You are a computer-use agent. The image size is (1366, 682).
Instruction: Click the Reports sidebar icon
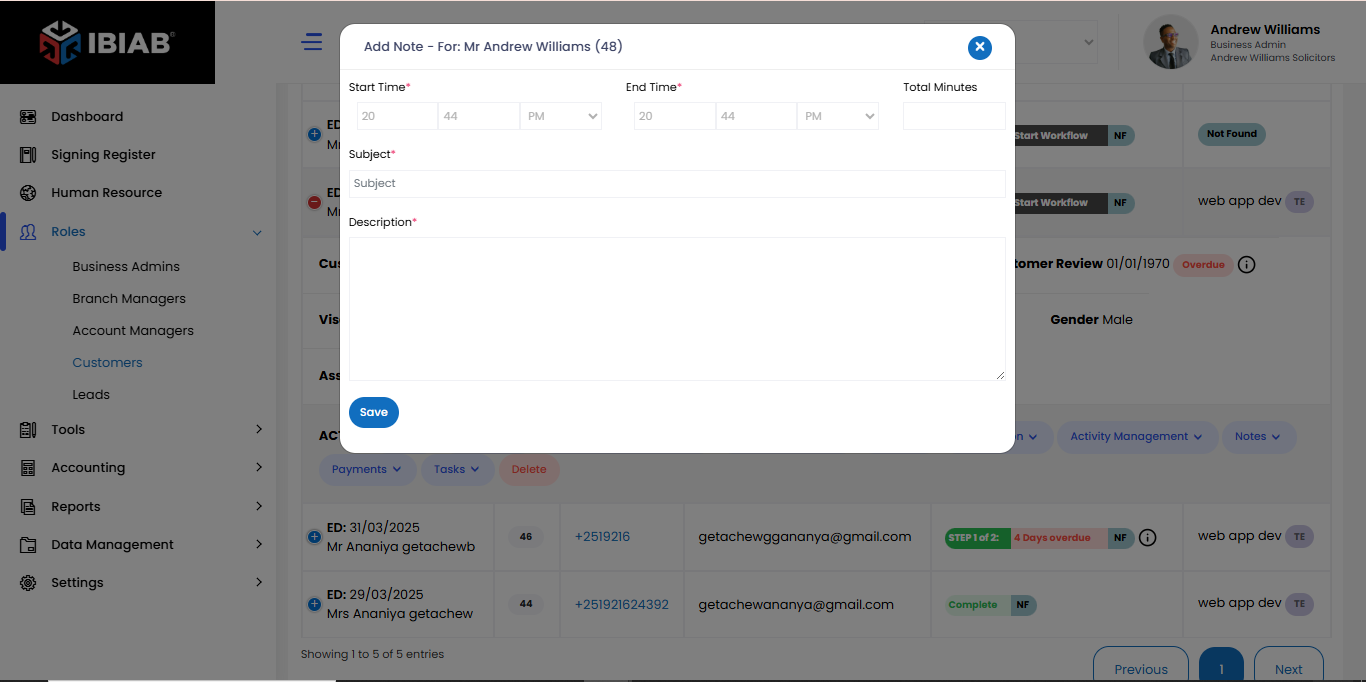click(x=28, y=507)
